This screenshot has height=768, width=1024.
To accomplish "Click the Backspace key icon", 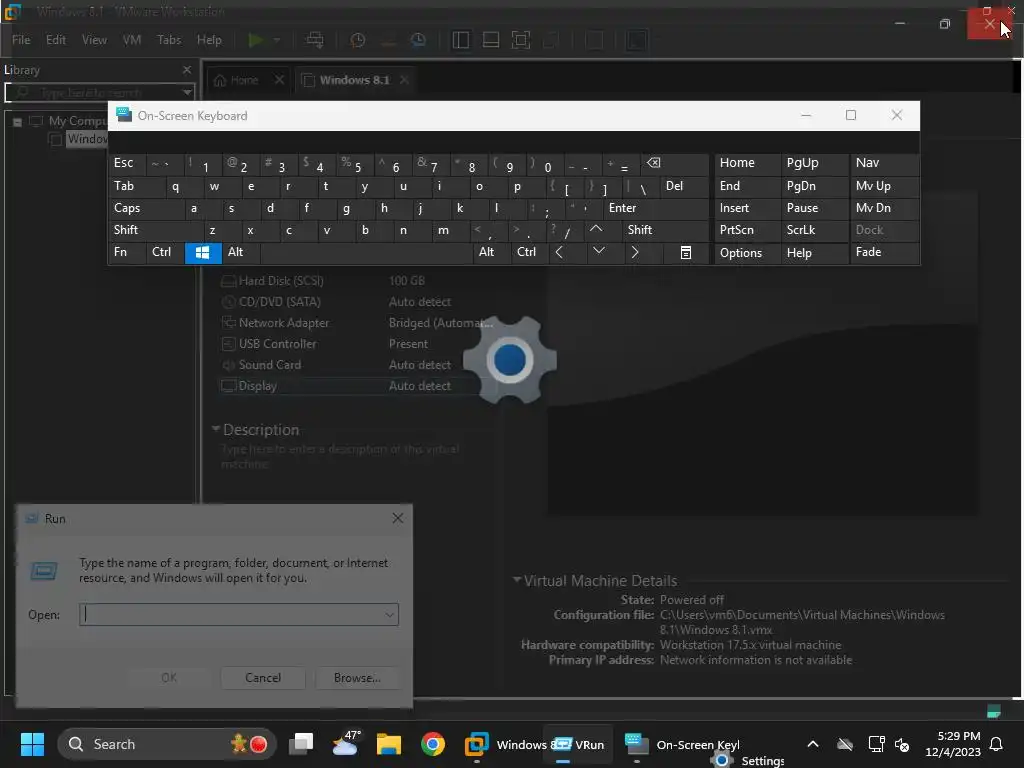I will (x=653, y=163).
